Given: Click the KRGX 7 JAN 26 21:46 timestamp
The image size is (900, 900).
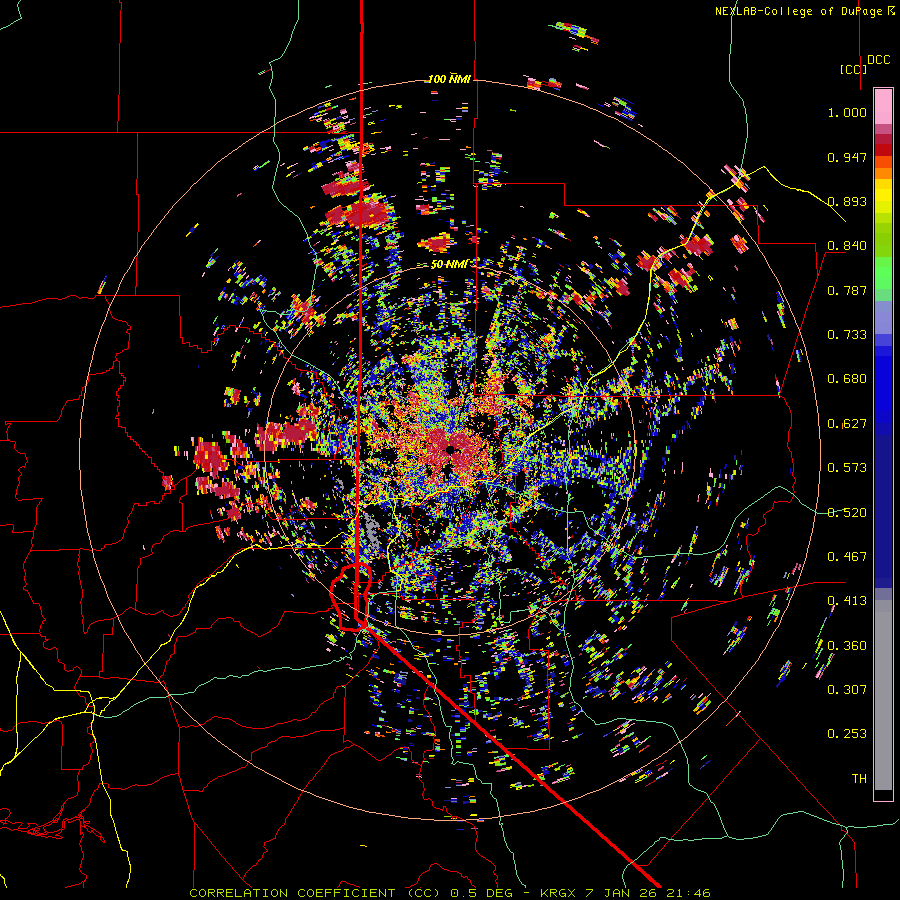Looking at the screenshot, I should coord(625,893).
